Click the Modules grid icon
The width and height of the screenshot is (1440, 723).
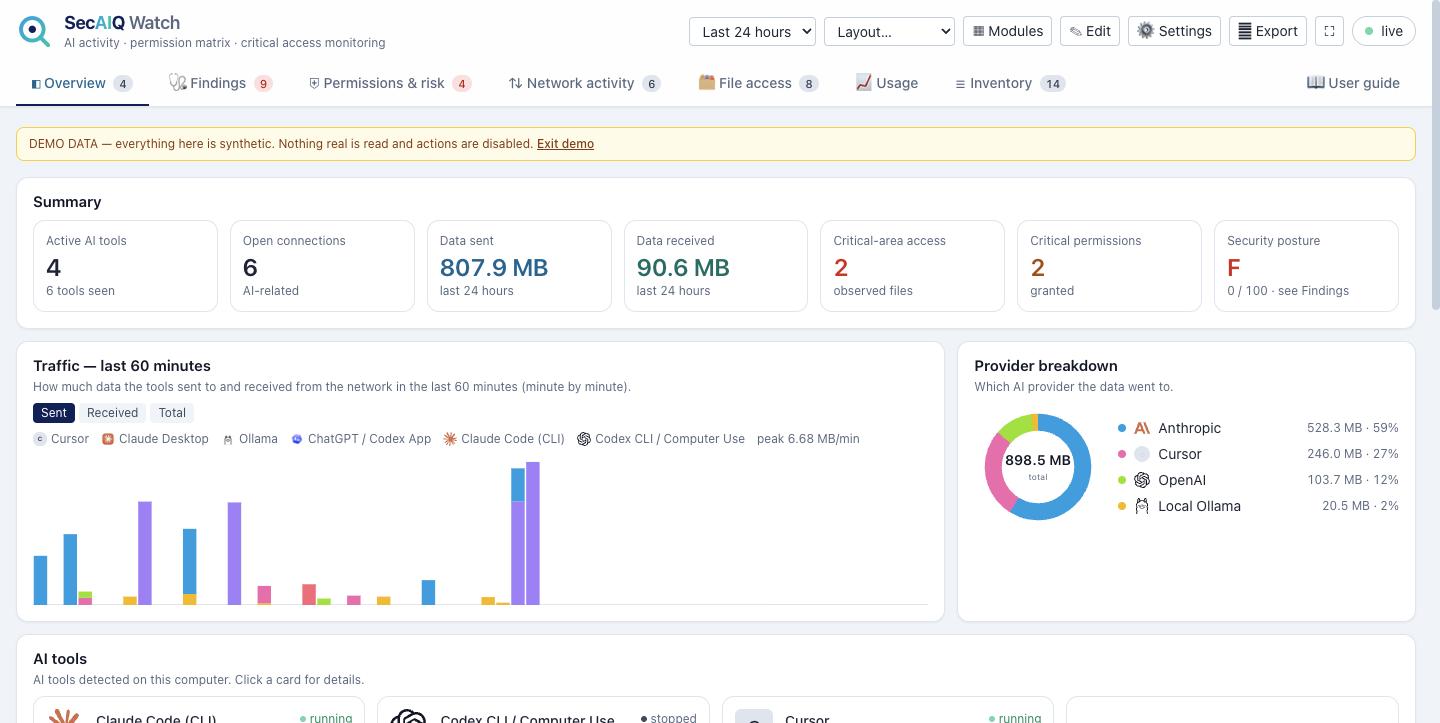(x=979, y=31)
